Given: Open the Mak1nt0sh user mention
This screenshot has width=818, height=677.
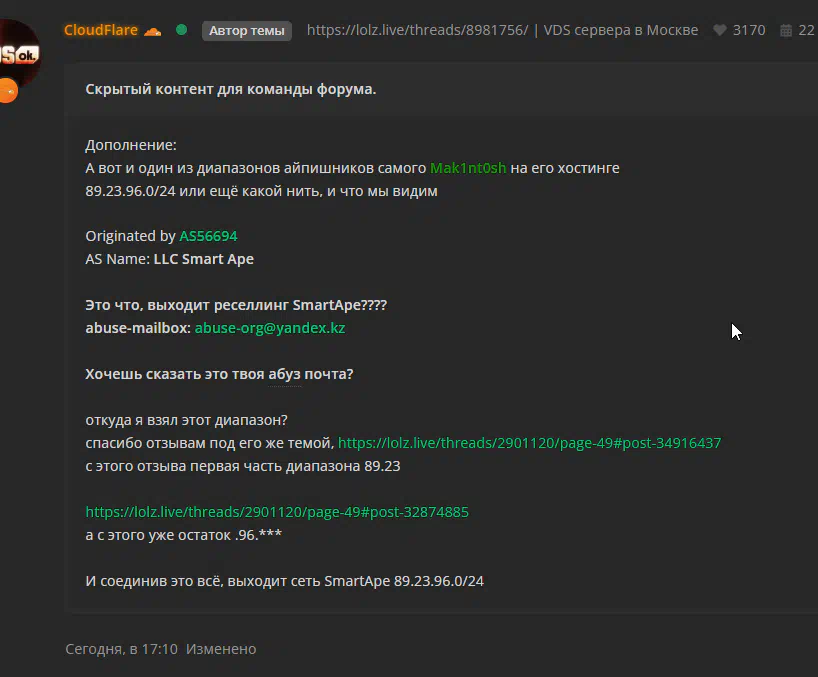Looking at the screenshot, I should point(468,168).
